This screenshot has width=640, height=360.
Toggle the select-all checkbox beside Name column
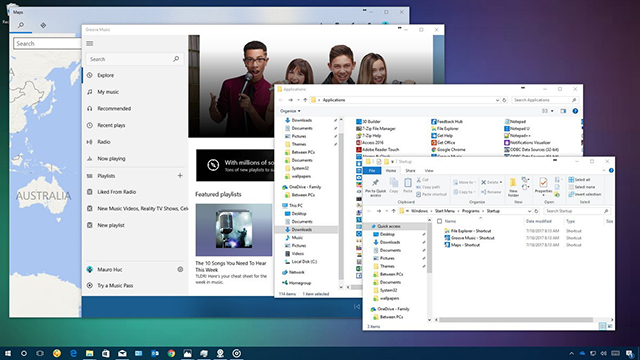[x=440, y=221]
